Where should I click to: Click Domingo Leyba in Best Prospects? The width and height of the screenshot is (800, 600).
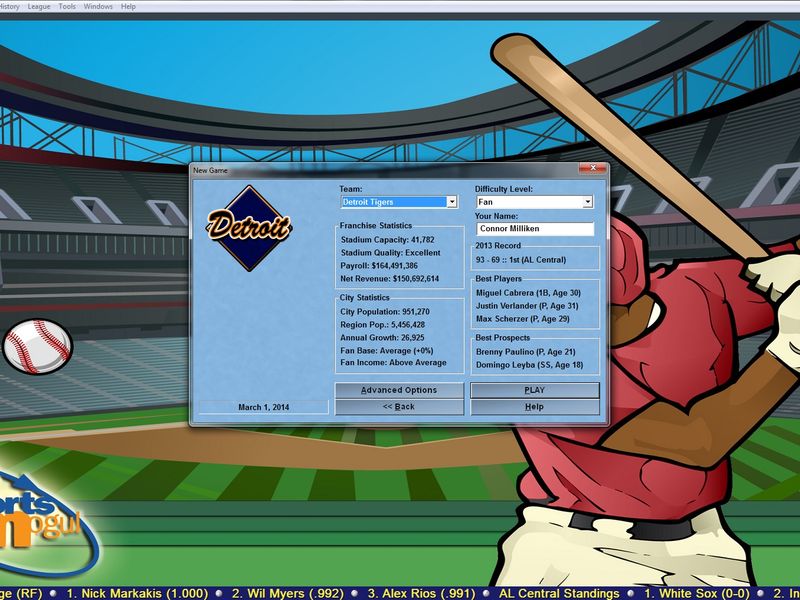coord(529,365)
